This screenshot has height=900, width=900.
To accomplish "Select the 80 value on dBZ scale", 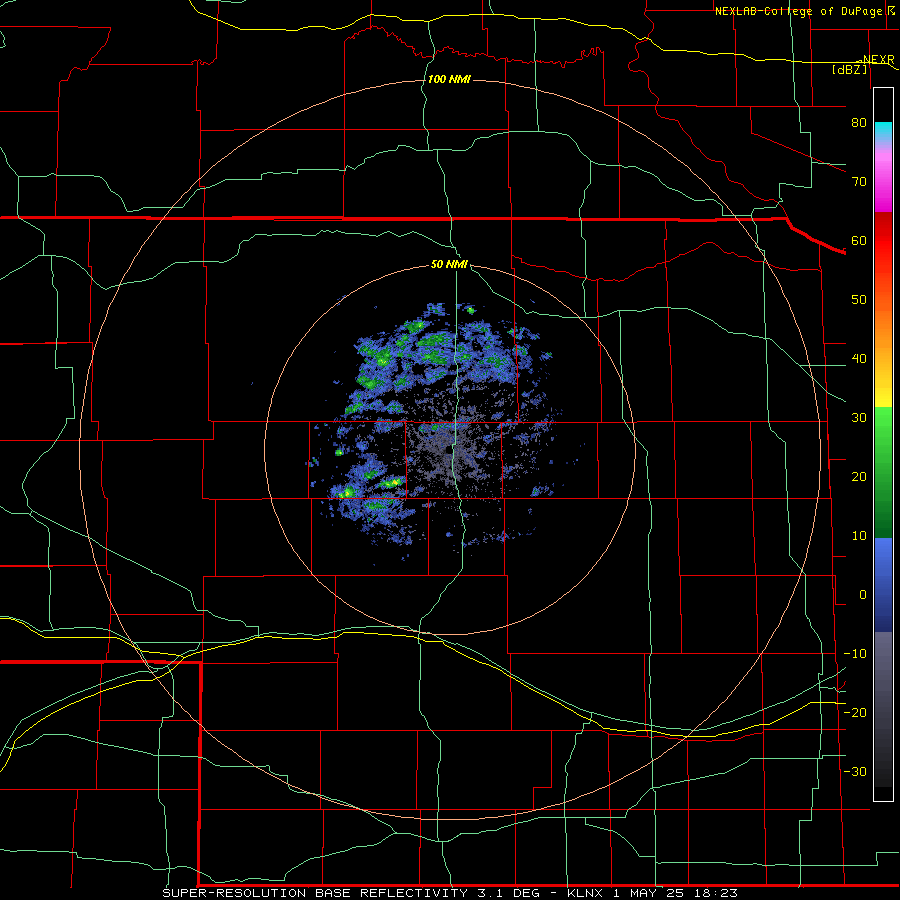I will [859, 122].
